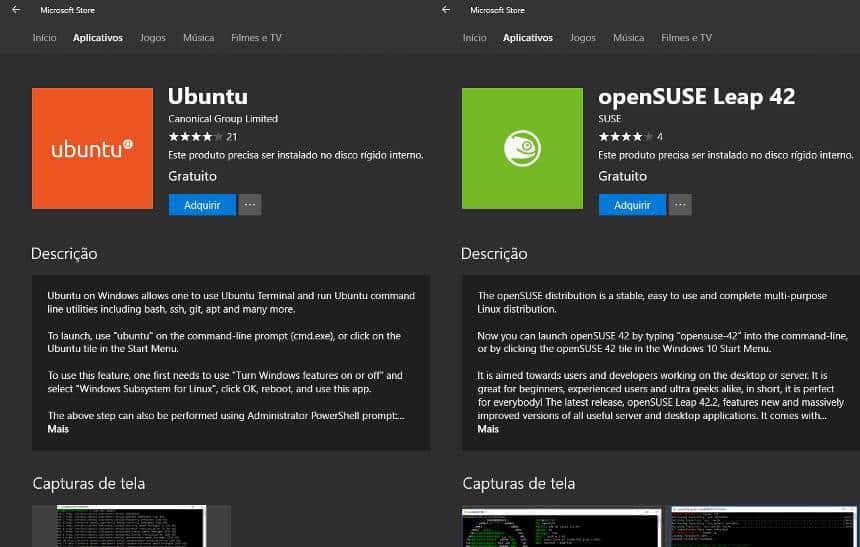Click the Ubuntu internal disk installation note
Image resolution: width=860 pixels, height=547 pixels.
[296, 155]
